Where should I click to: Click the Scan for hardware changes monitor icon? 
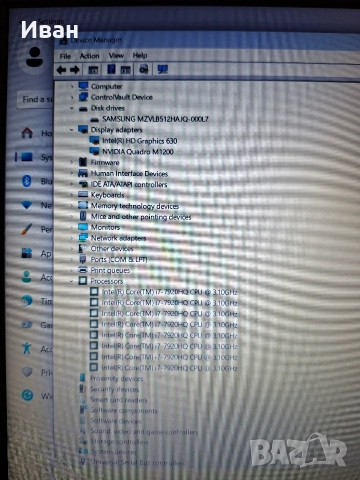click(162, 69)
